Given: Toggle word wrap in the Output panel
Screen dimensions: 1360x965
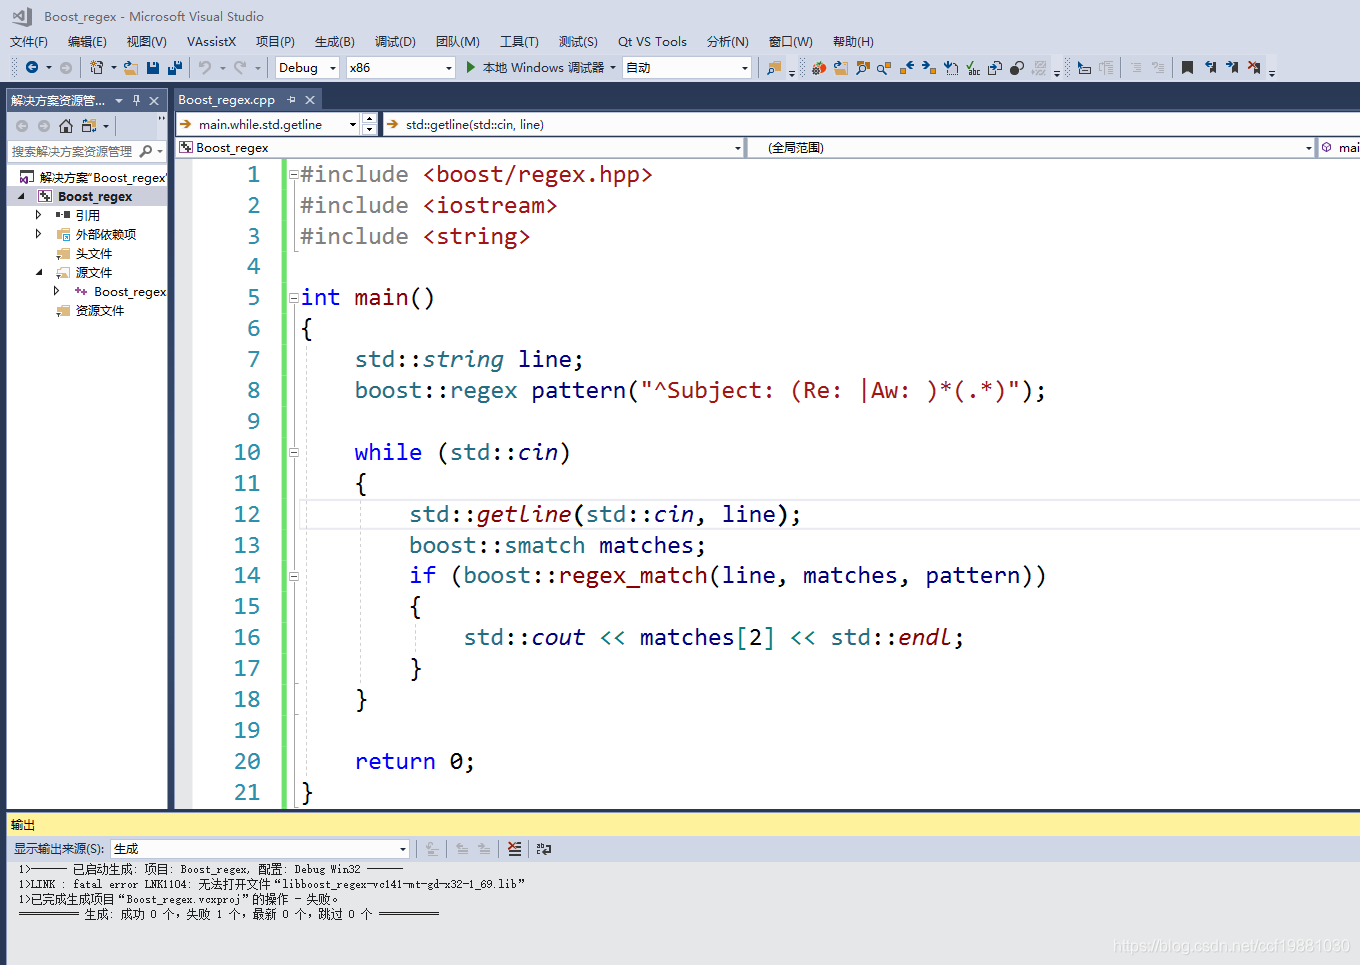Looking at the screenshot, I should coord(544,848).
